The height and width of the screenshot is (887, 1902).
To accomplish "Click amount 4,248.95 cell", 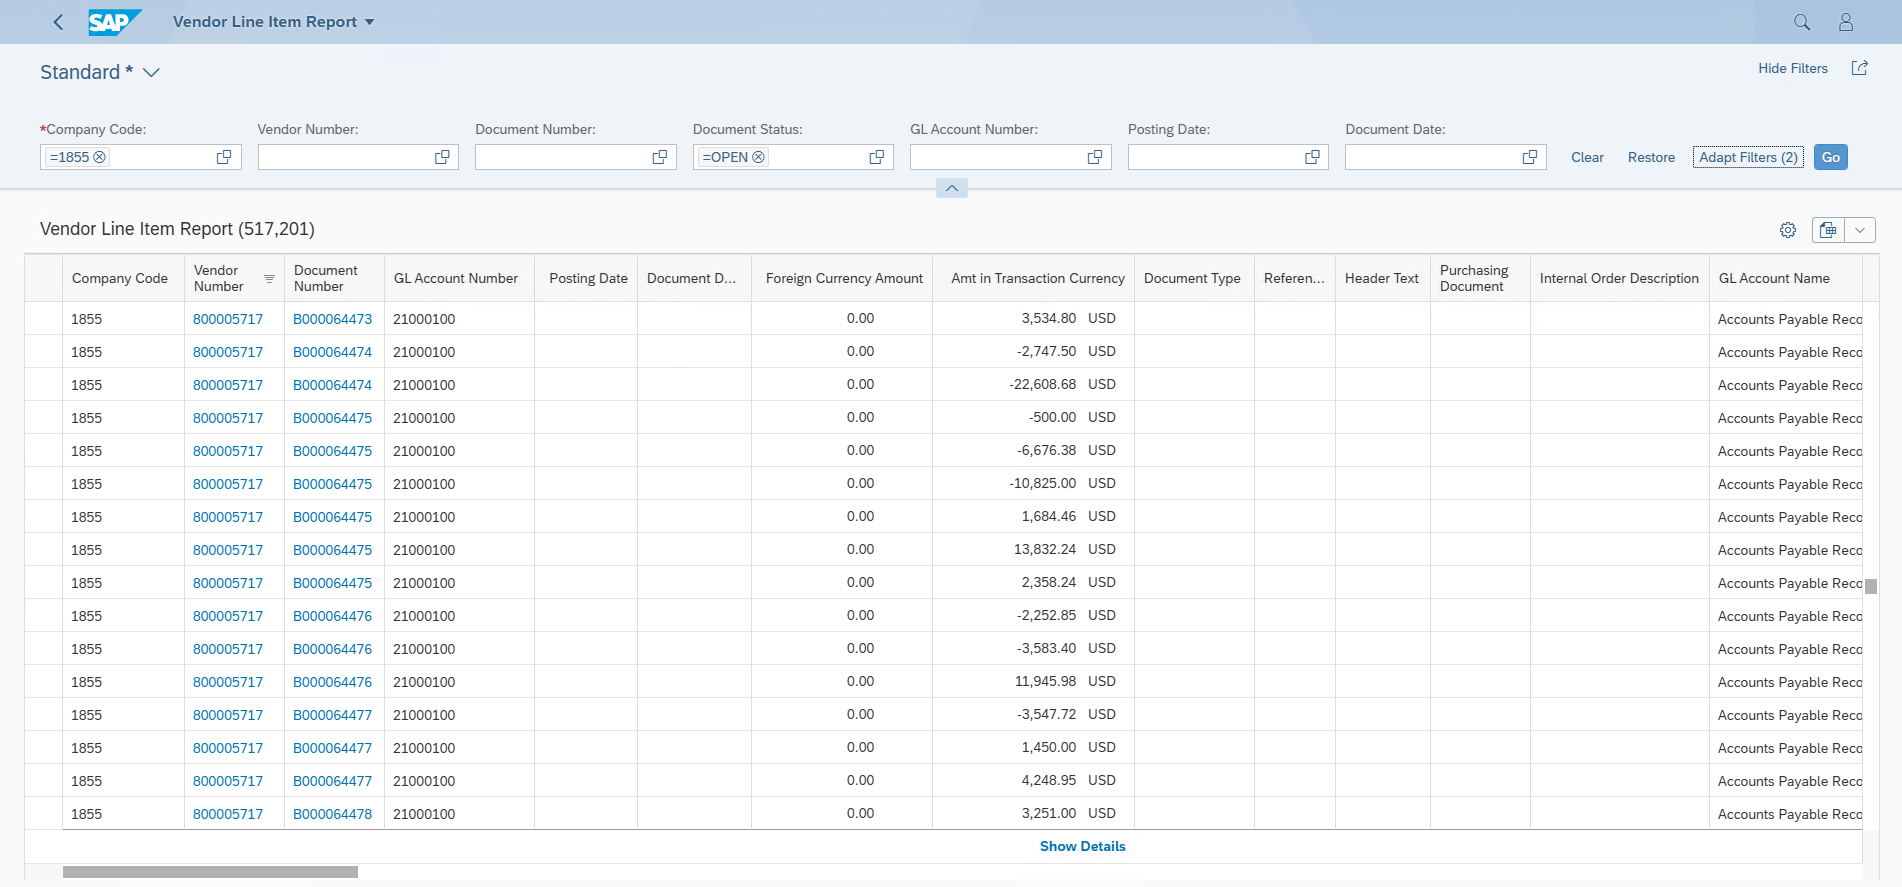I will (1033, 781).
